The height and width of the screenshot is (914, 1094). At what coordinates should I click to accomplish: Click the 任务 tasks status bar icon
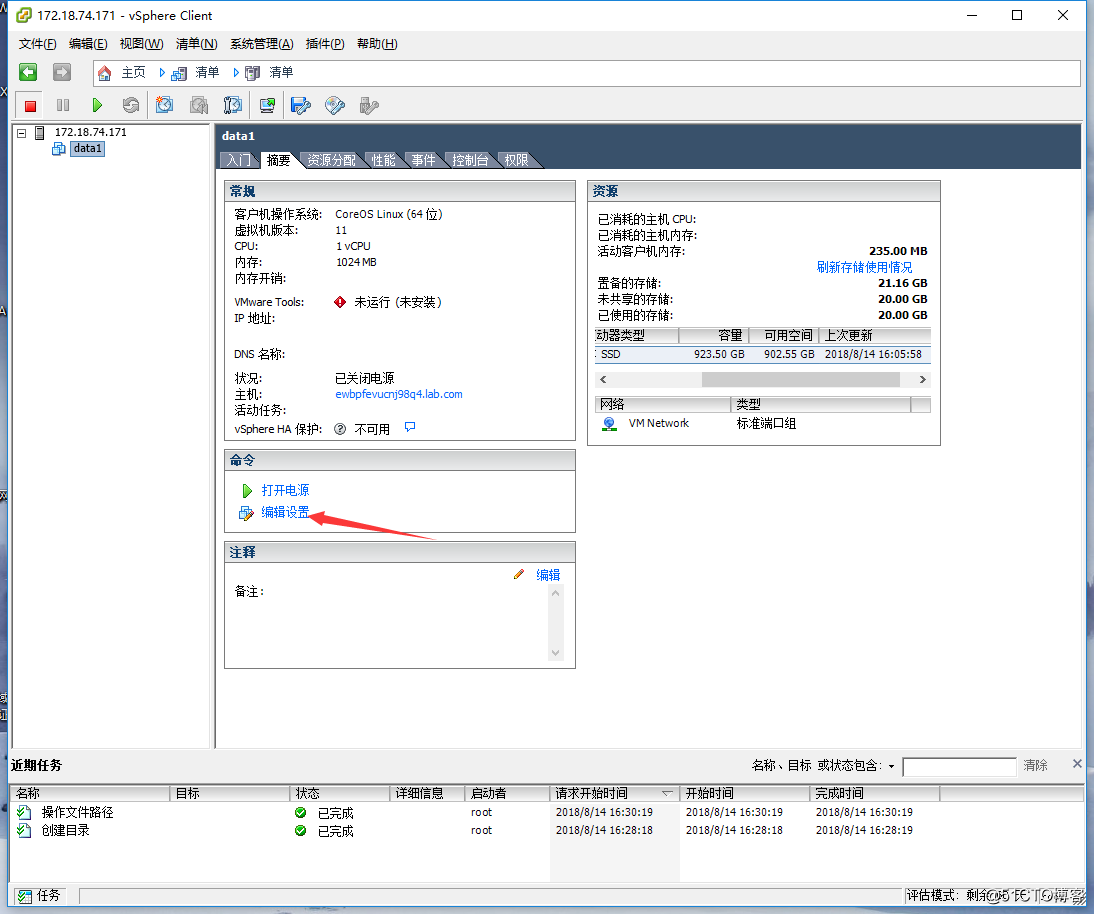pyautogui.click(x=25, y=896)
